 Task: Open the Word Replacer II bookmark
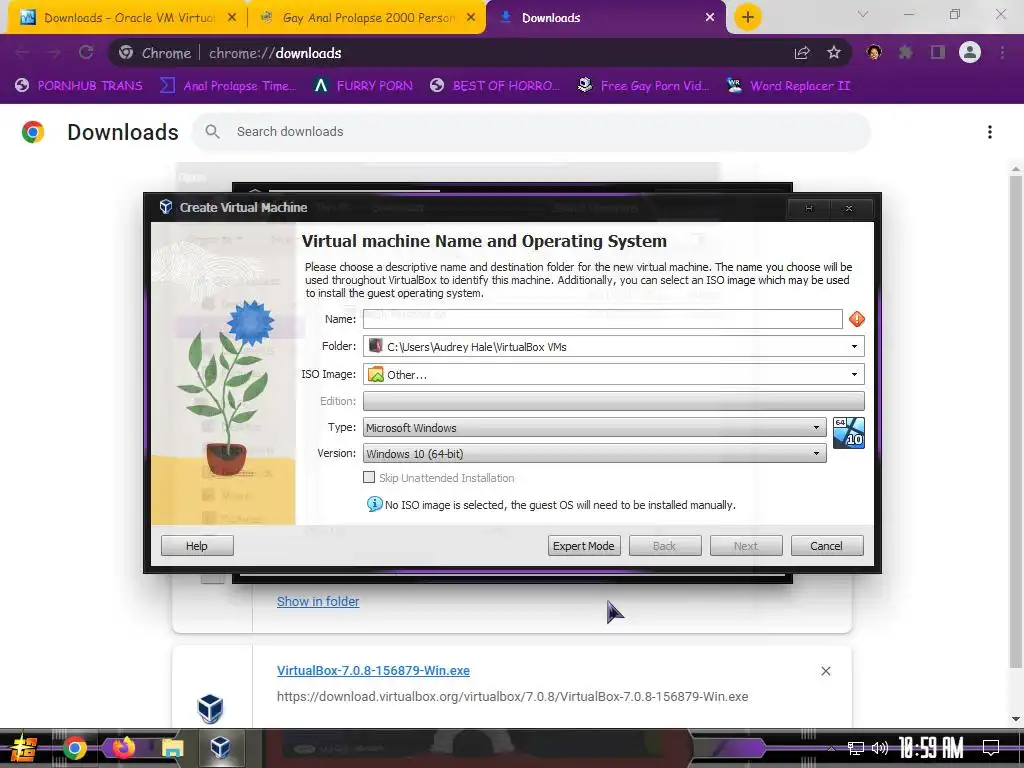(789, 86)
